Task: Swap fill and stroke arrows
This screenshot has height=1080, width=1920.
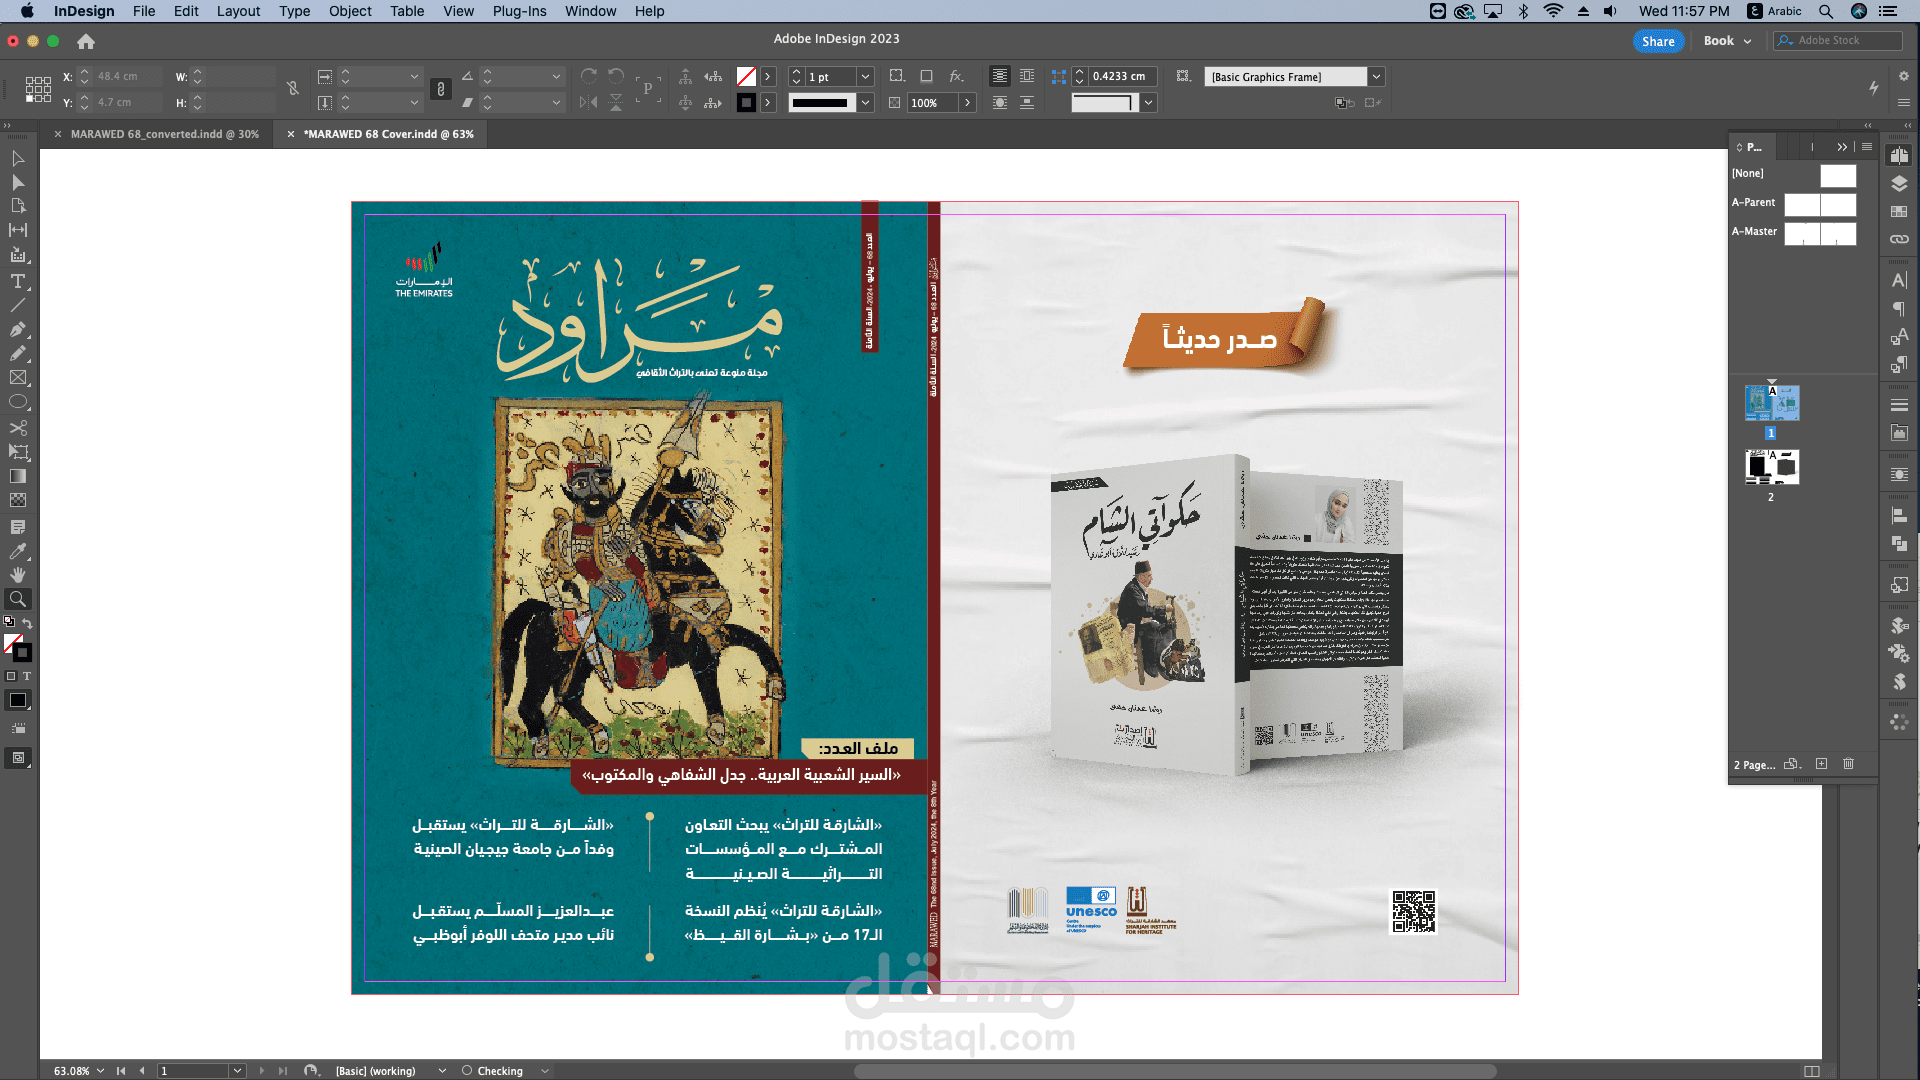Action: click(x=28, y=622)
